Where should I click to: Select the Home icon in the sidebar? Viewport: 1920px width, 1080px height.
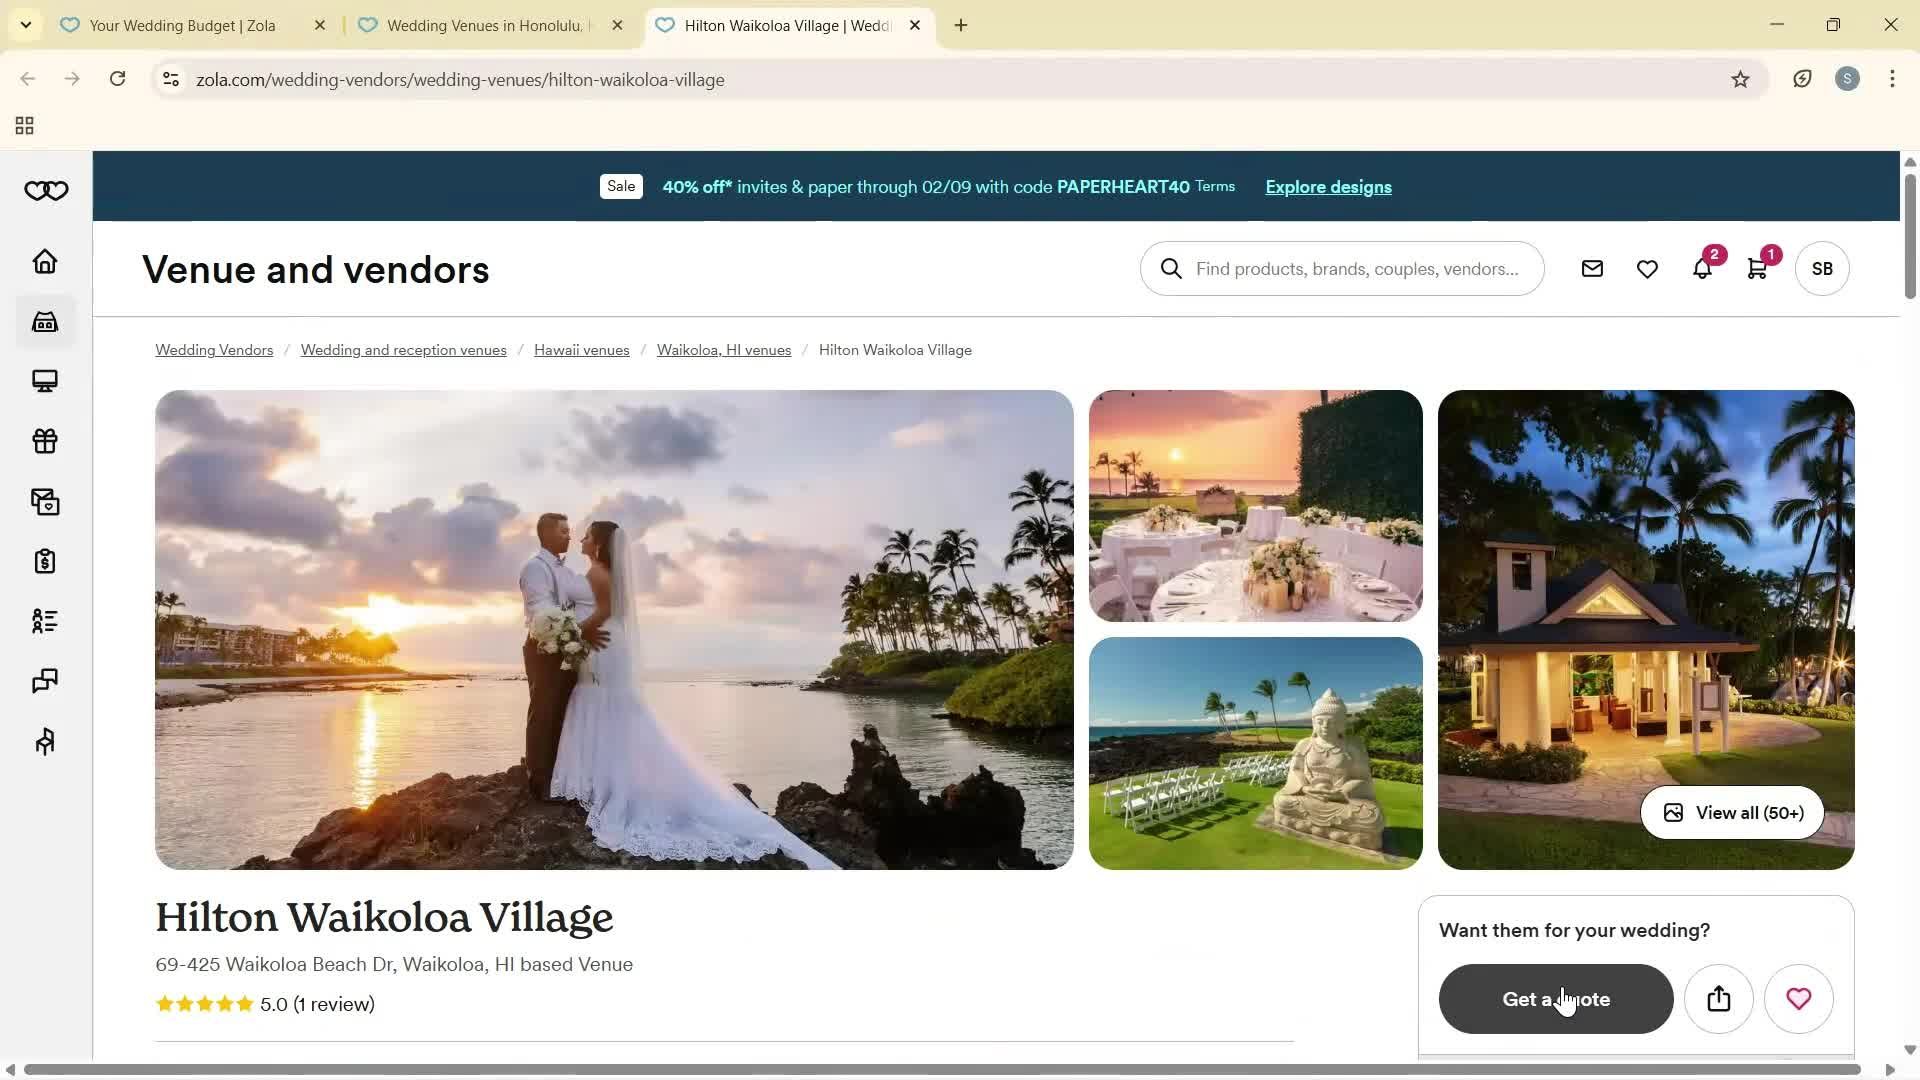point(44,260)
